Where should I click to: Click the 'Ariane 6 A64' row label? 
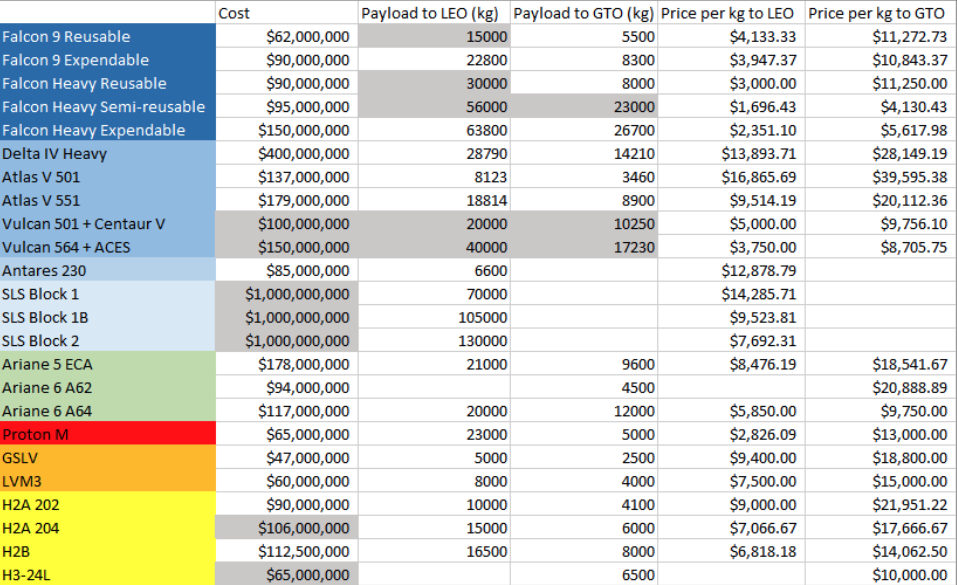[108, 411]
